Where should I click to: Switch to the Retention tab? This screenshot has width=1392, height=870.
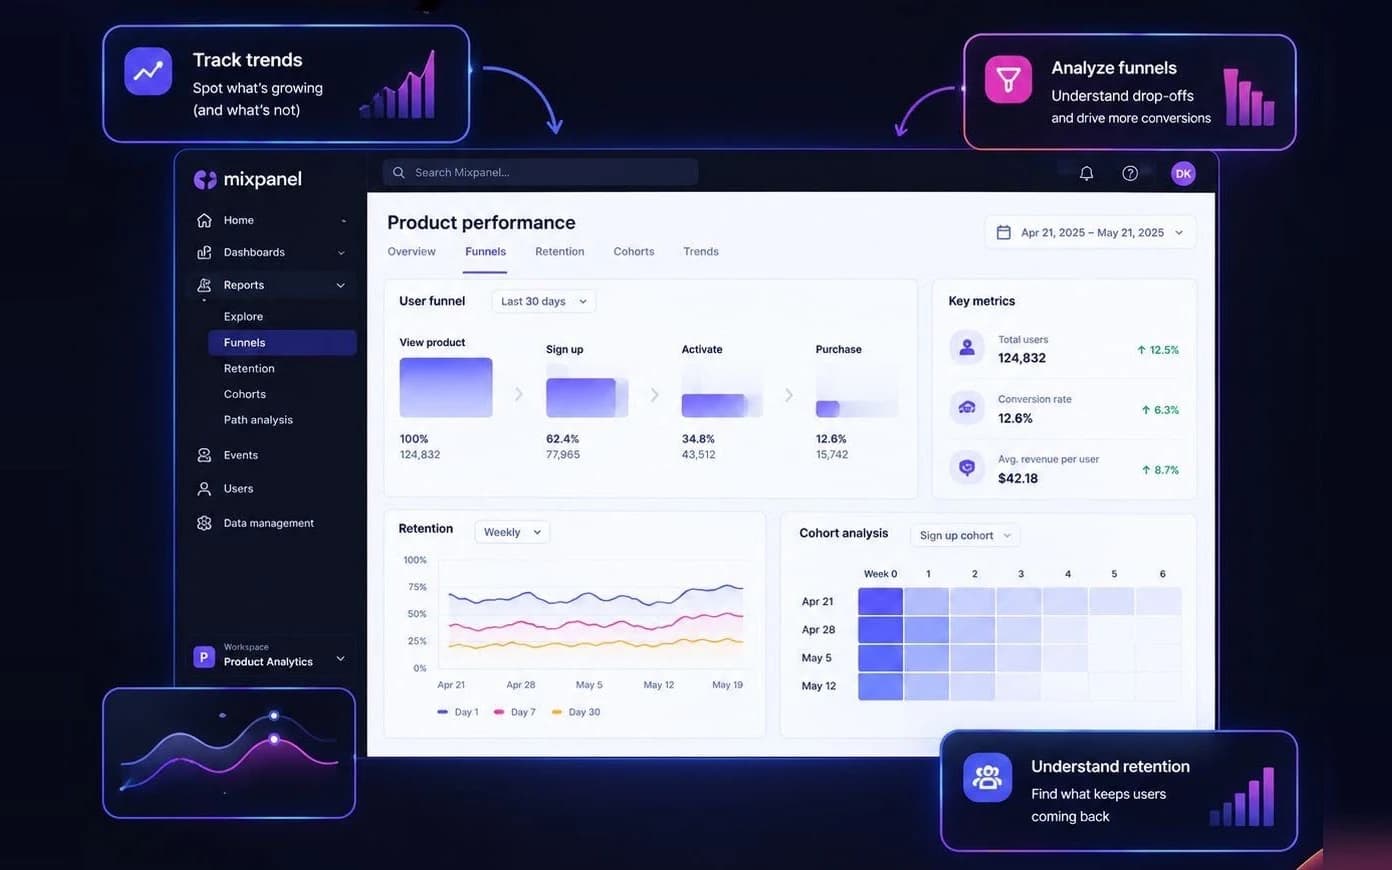click(x=559, y=251)
